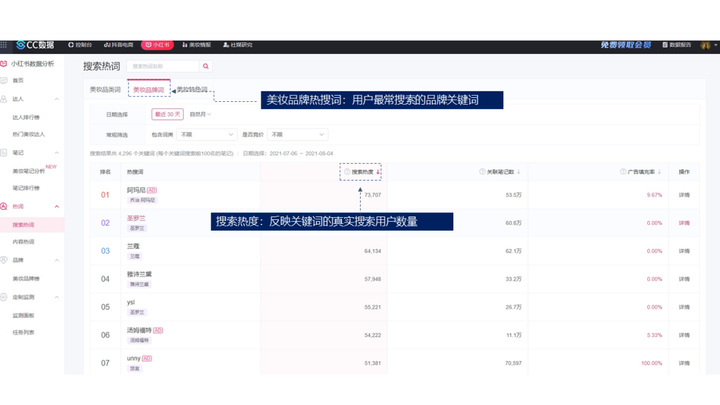Screen dimensions: 720x405
Task: Sort by the 广告填充率 column arrow
Action: (x=659, y=172)
